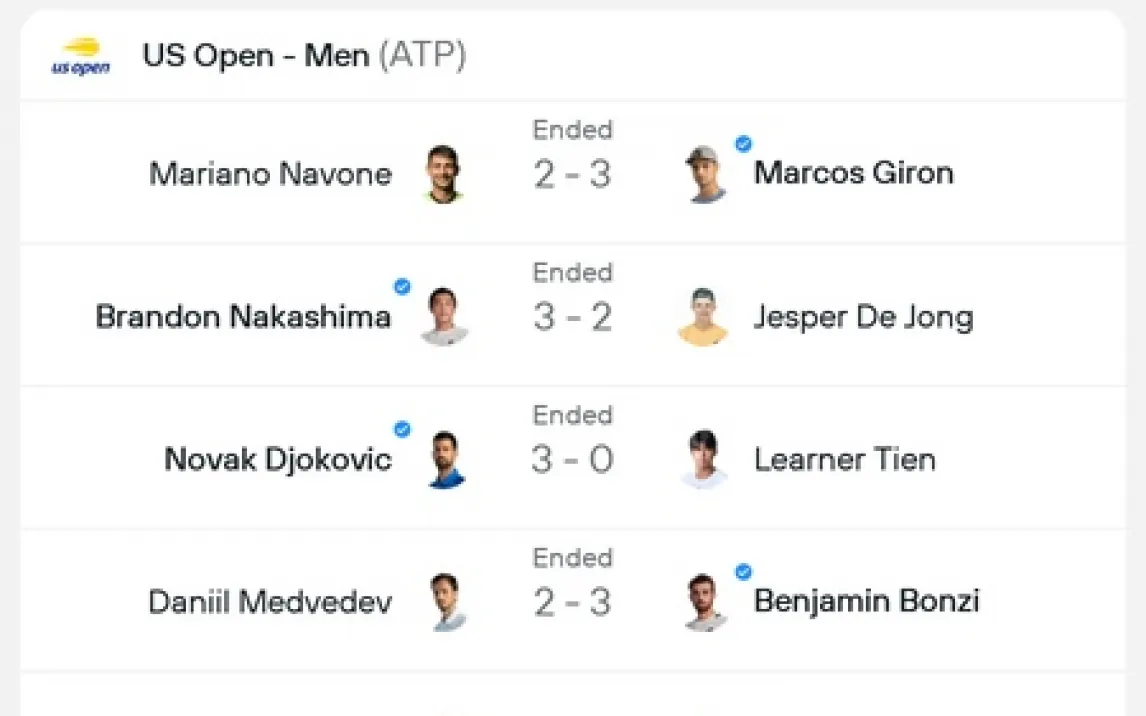The height and width of the screenshot is (716, 1146).
Task: Open the Navone vs Giron 2 - 3 score
Action: 572,175
